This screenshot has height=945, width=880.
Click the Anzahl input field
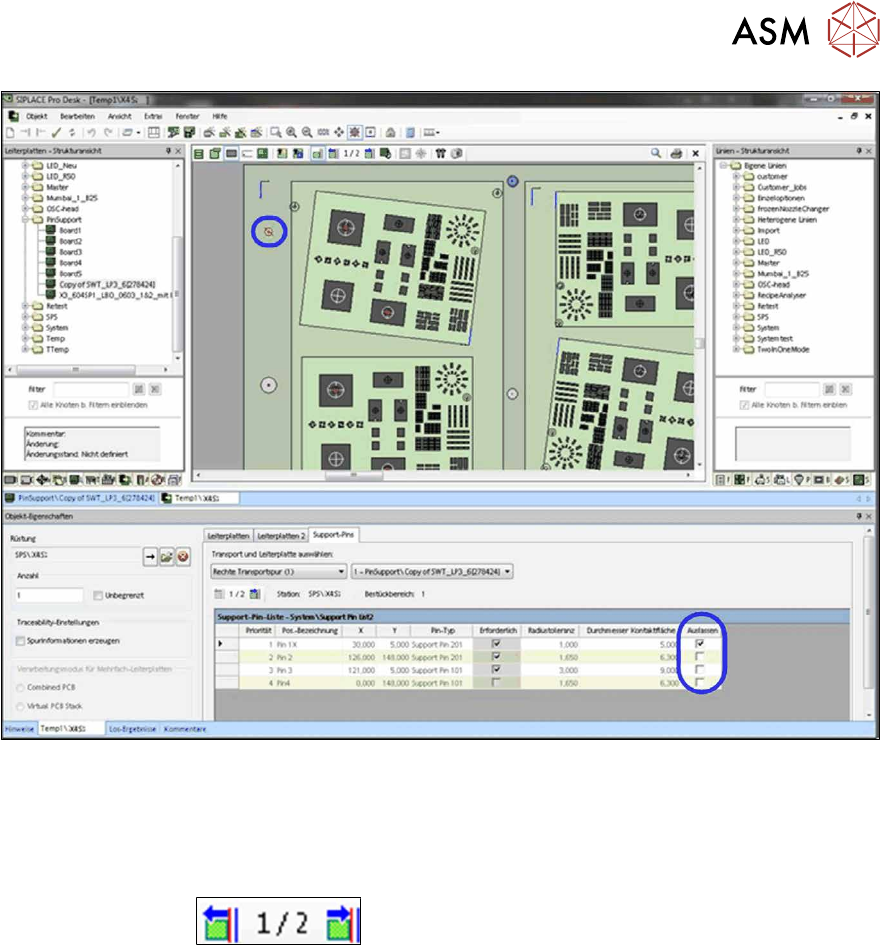click(49, 595)
